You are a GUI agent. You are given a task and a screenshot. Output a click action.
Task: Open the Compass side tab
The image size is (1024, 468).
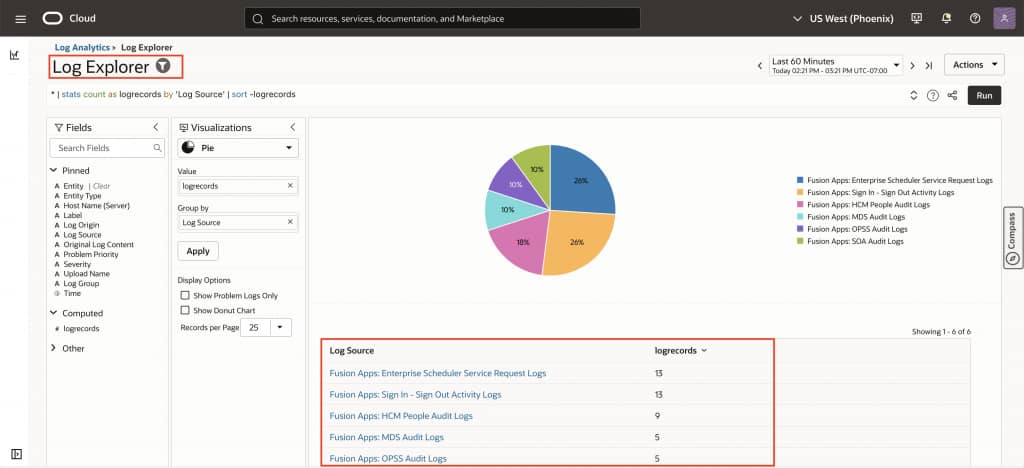tap(1012, 238)
